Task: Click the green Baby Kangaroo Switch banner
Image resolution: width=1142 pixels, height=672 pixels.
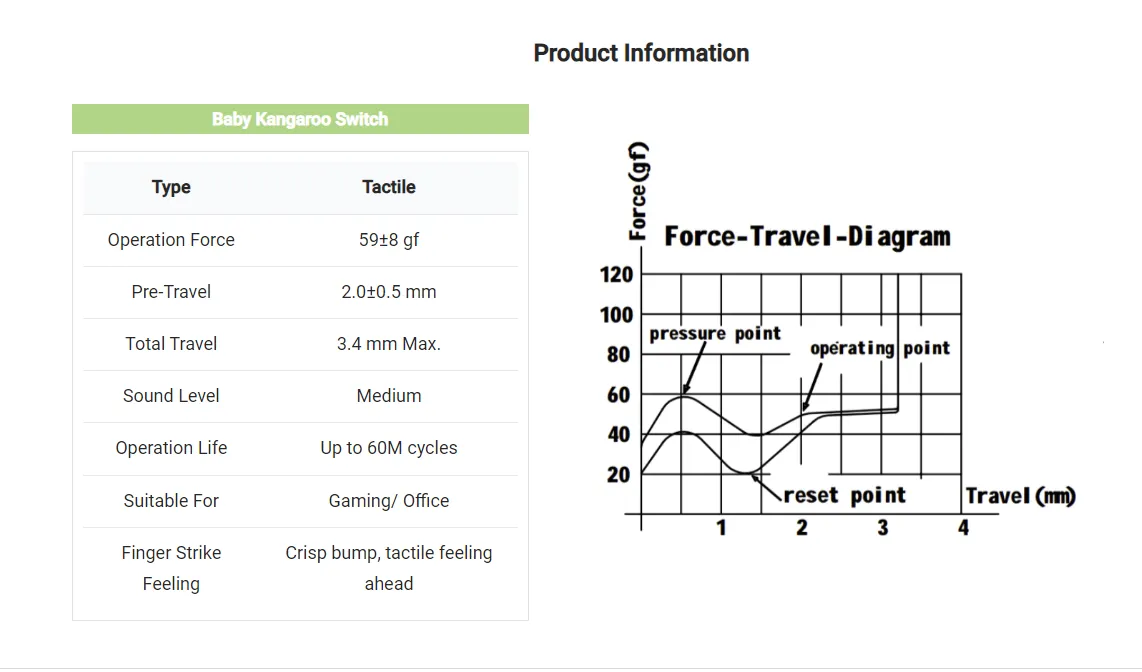Action: [300, 119]
